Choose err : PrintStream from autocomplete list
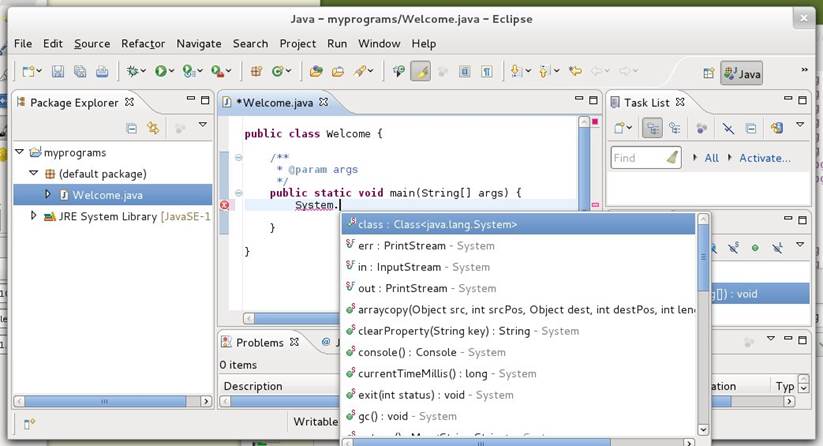This screenshot has height=446, width=823. tap(519, 246)
